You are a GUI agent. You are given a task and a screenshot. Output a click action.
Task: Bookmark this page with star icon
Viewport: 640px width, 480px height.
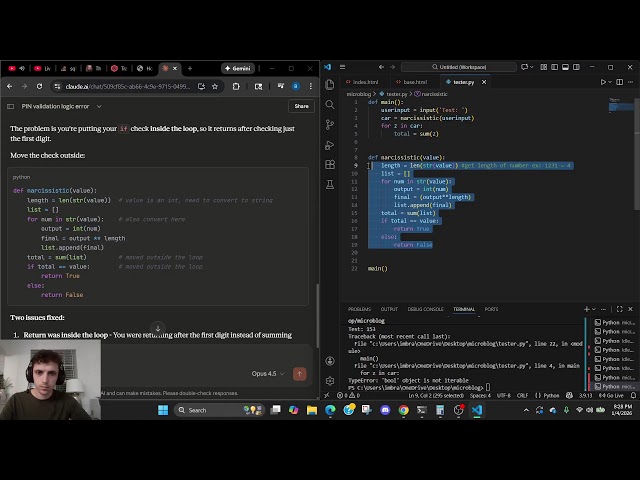(x=215, y=86)
